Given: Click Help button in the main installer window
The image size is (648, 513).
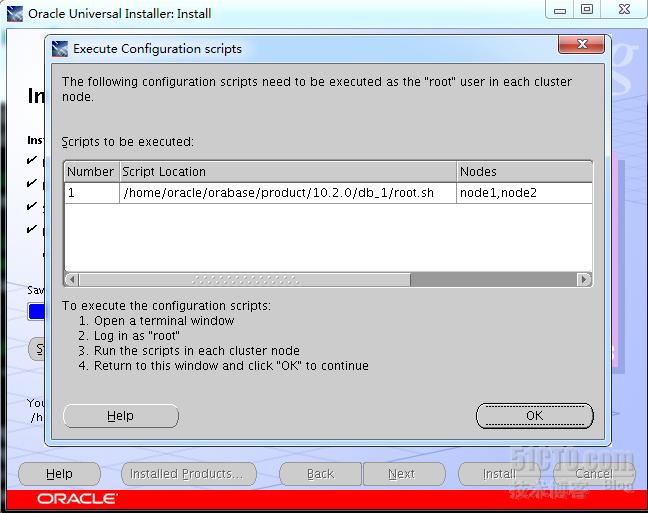Looking at the screenshot, I should tap(60, 474).
